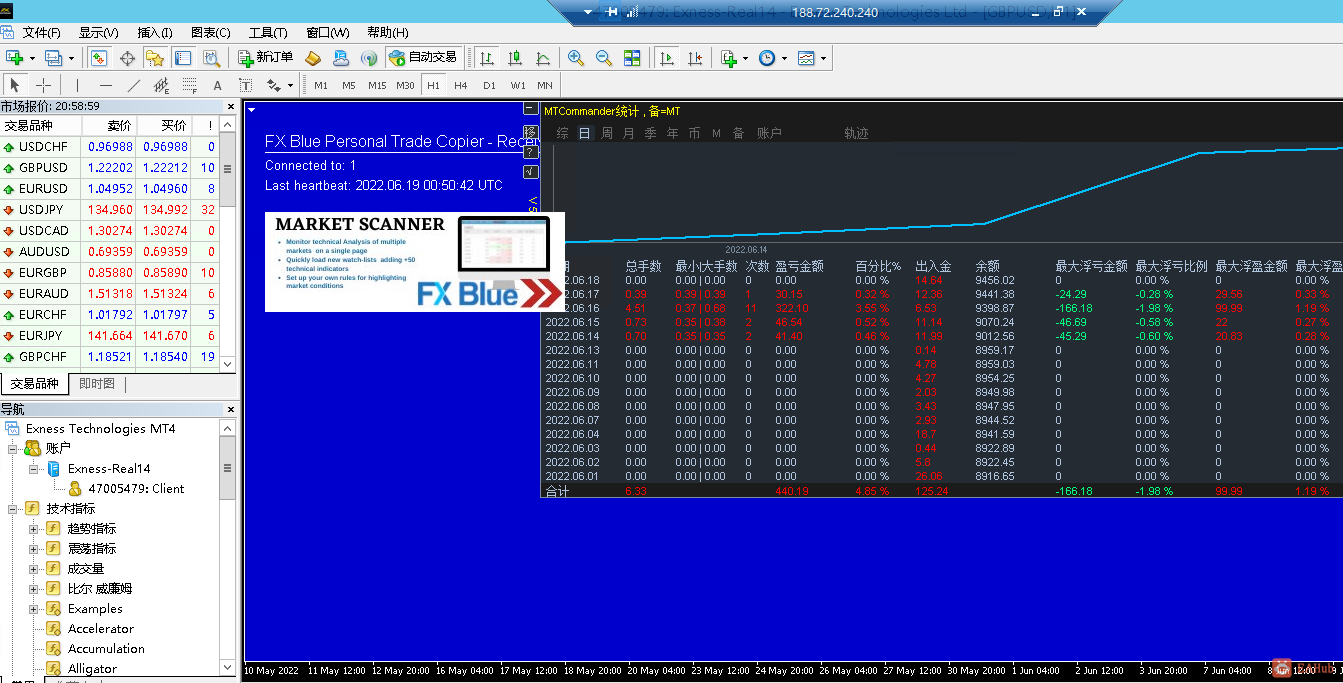This screenshot has height=683, width=1343.
Task: Toggle chart auto scroll icon
Action: (x=667, y=58)
